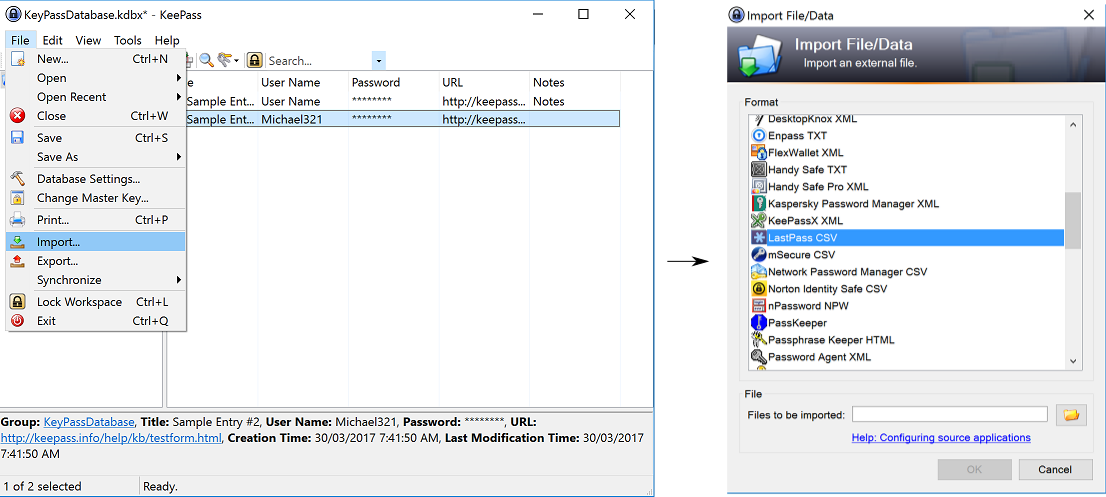Click the Kaspersky Password Manager XML icon

tap(759, 204)
